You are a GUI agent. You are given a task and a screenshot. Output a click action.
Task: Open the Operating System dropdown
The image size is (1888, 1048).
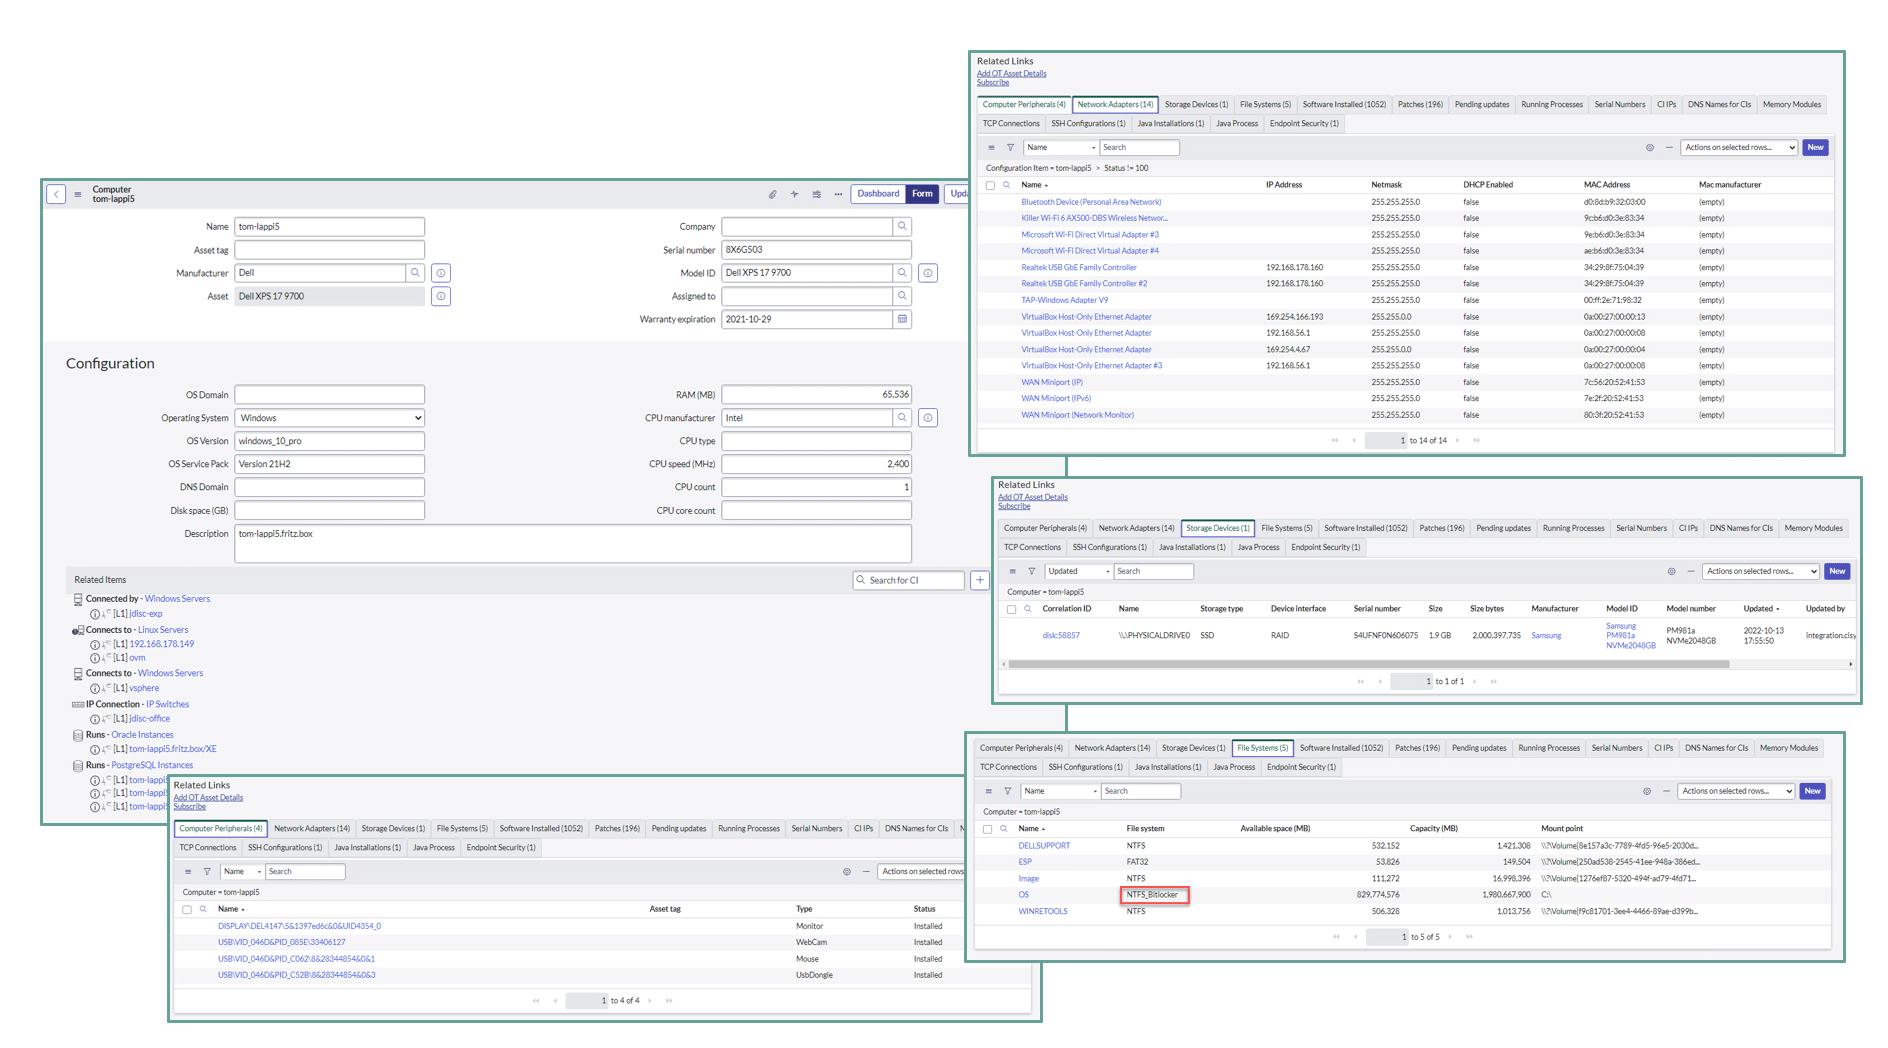coord(329,418)
